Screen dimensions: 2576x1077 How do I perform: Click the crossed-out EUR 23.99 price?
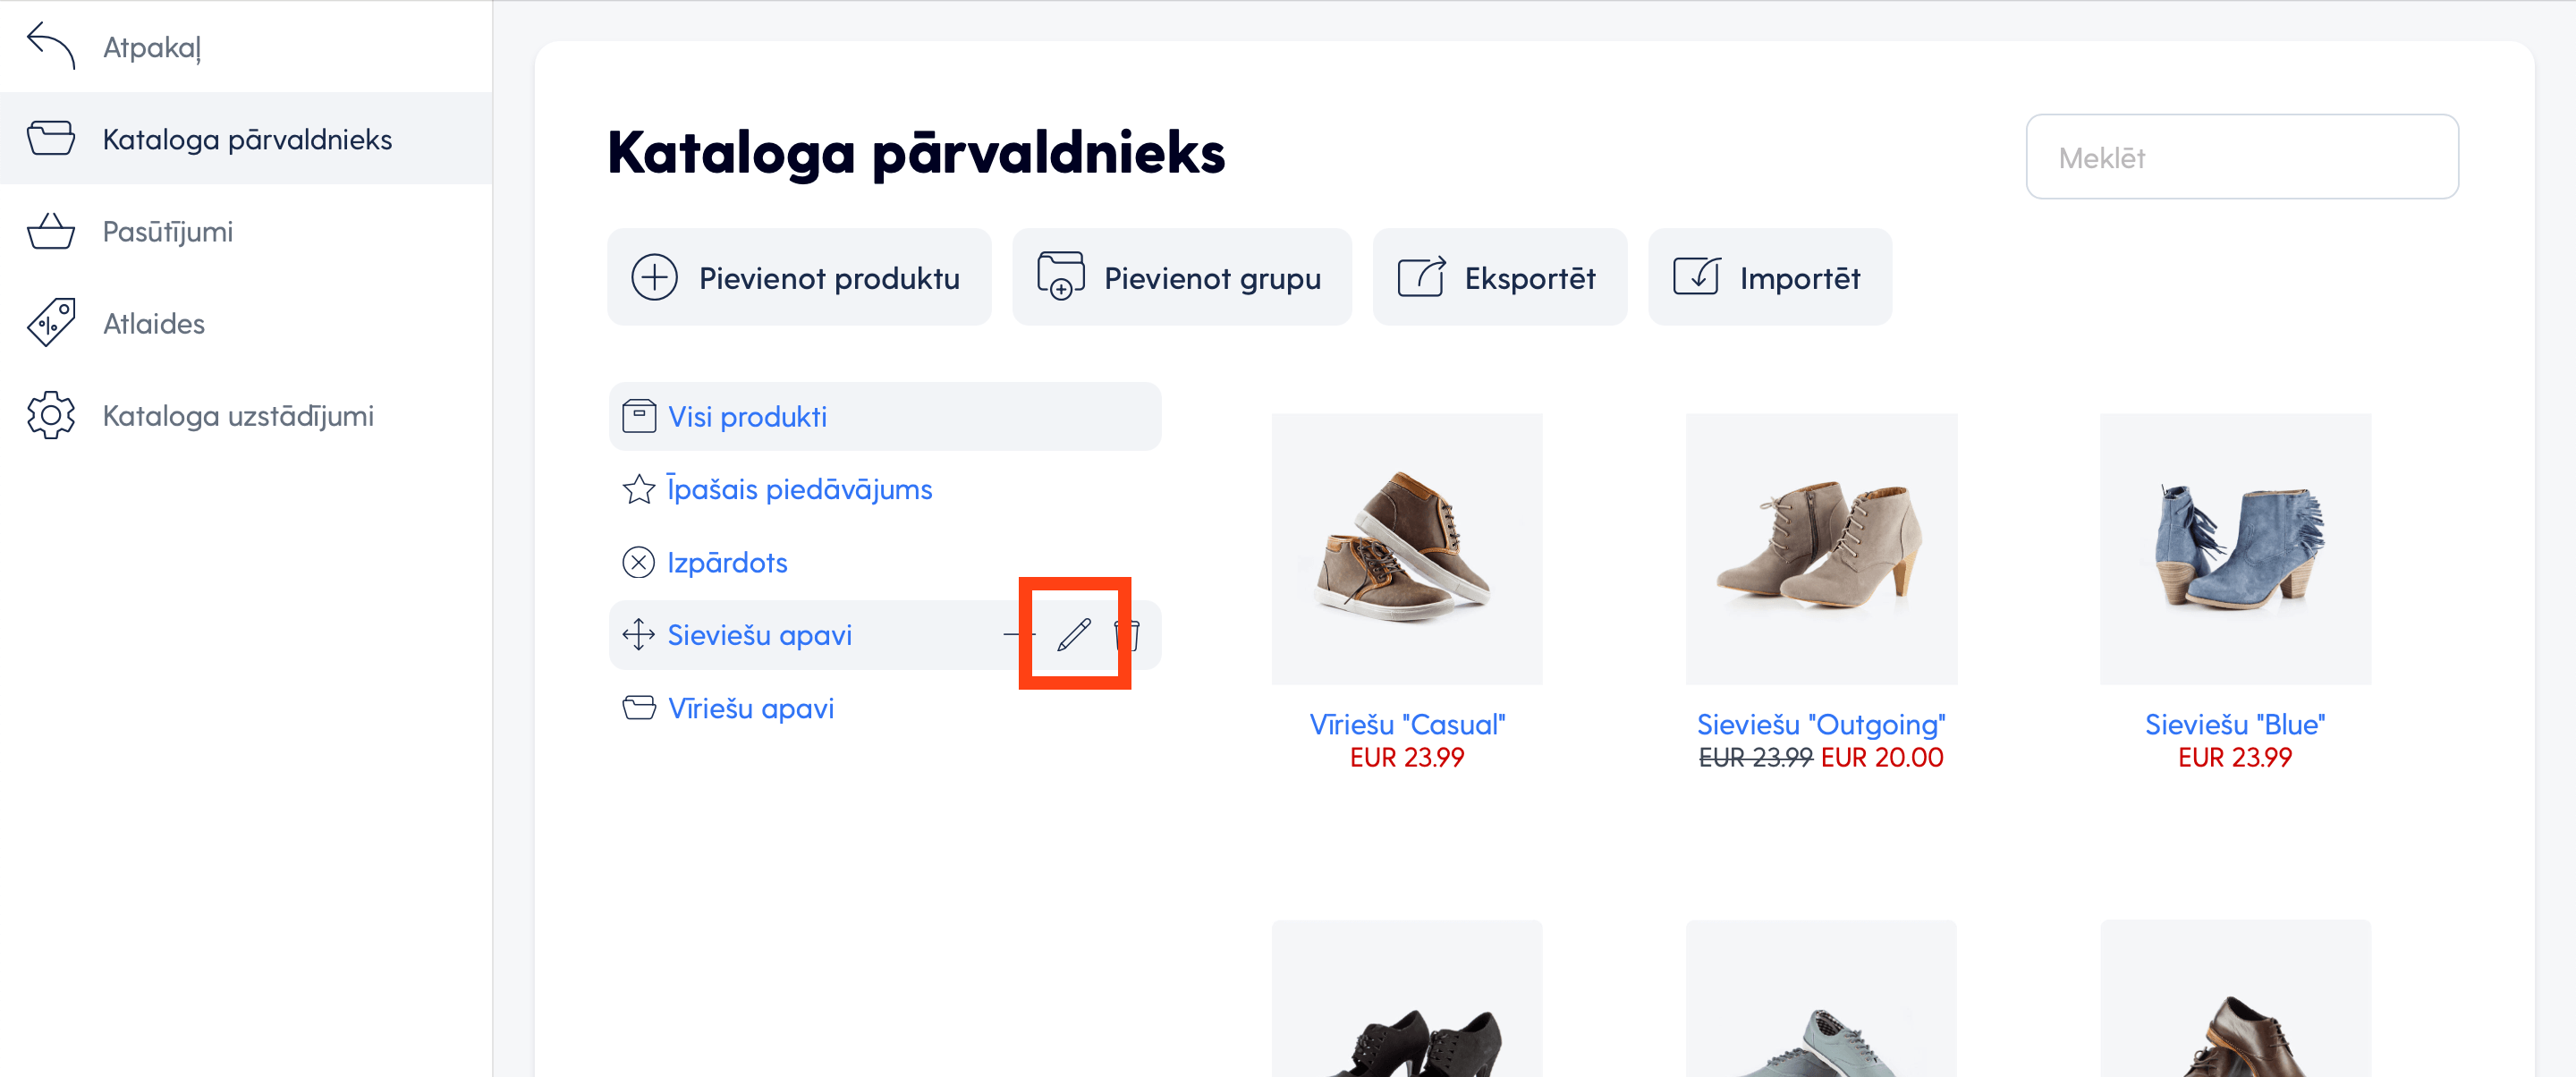(1756, 758)
